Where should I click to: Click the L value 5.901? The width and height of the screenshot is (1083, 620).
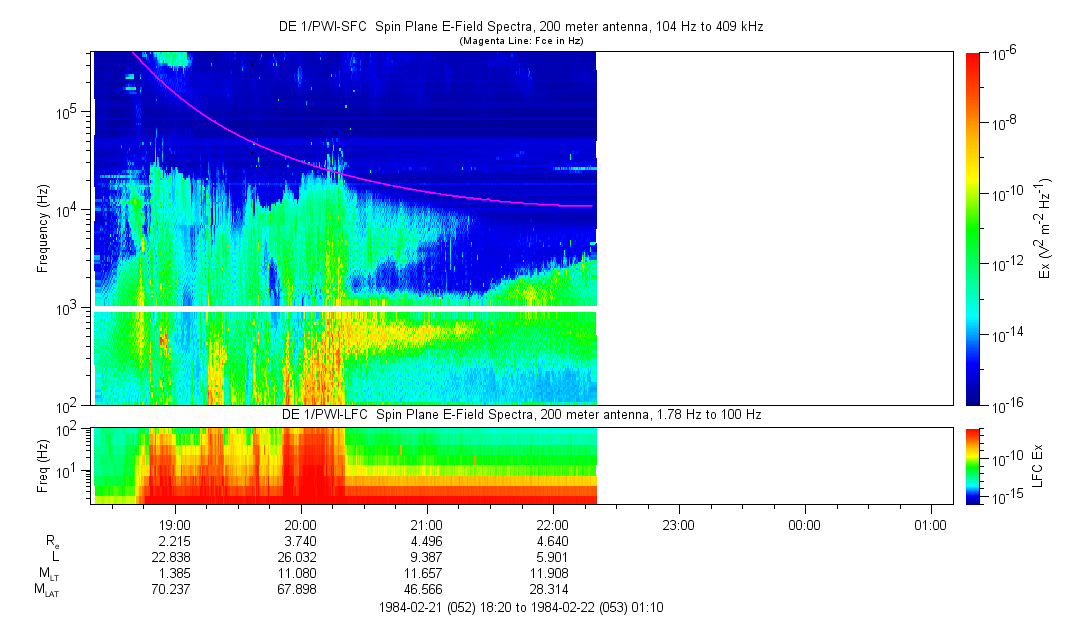coord(552,558)
